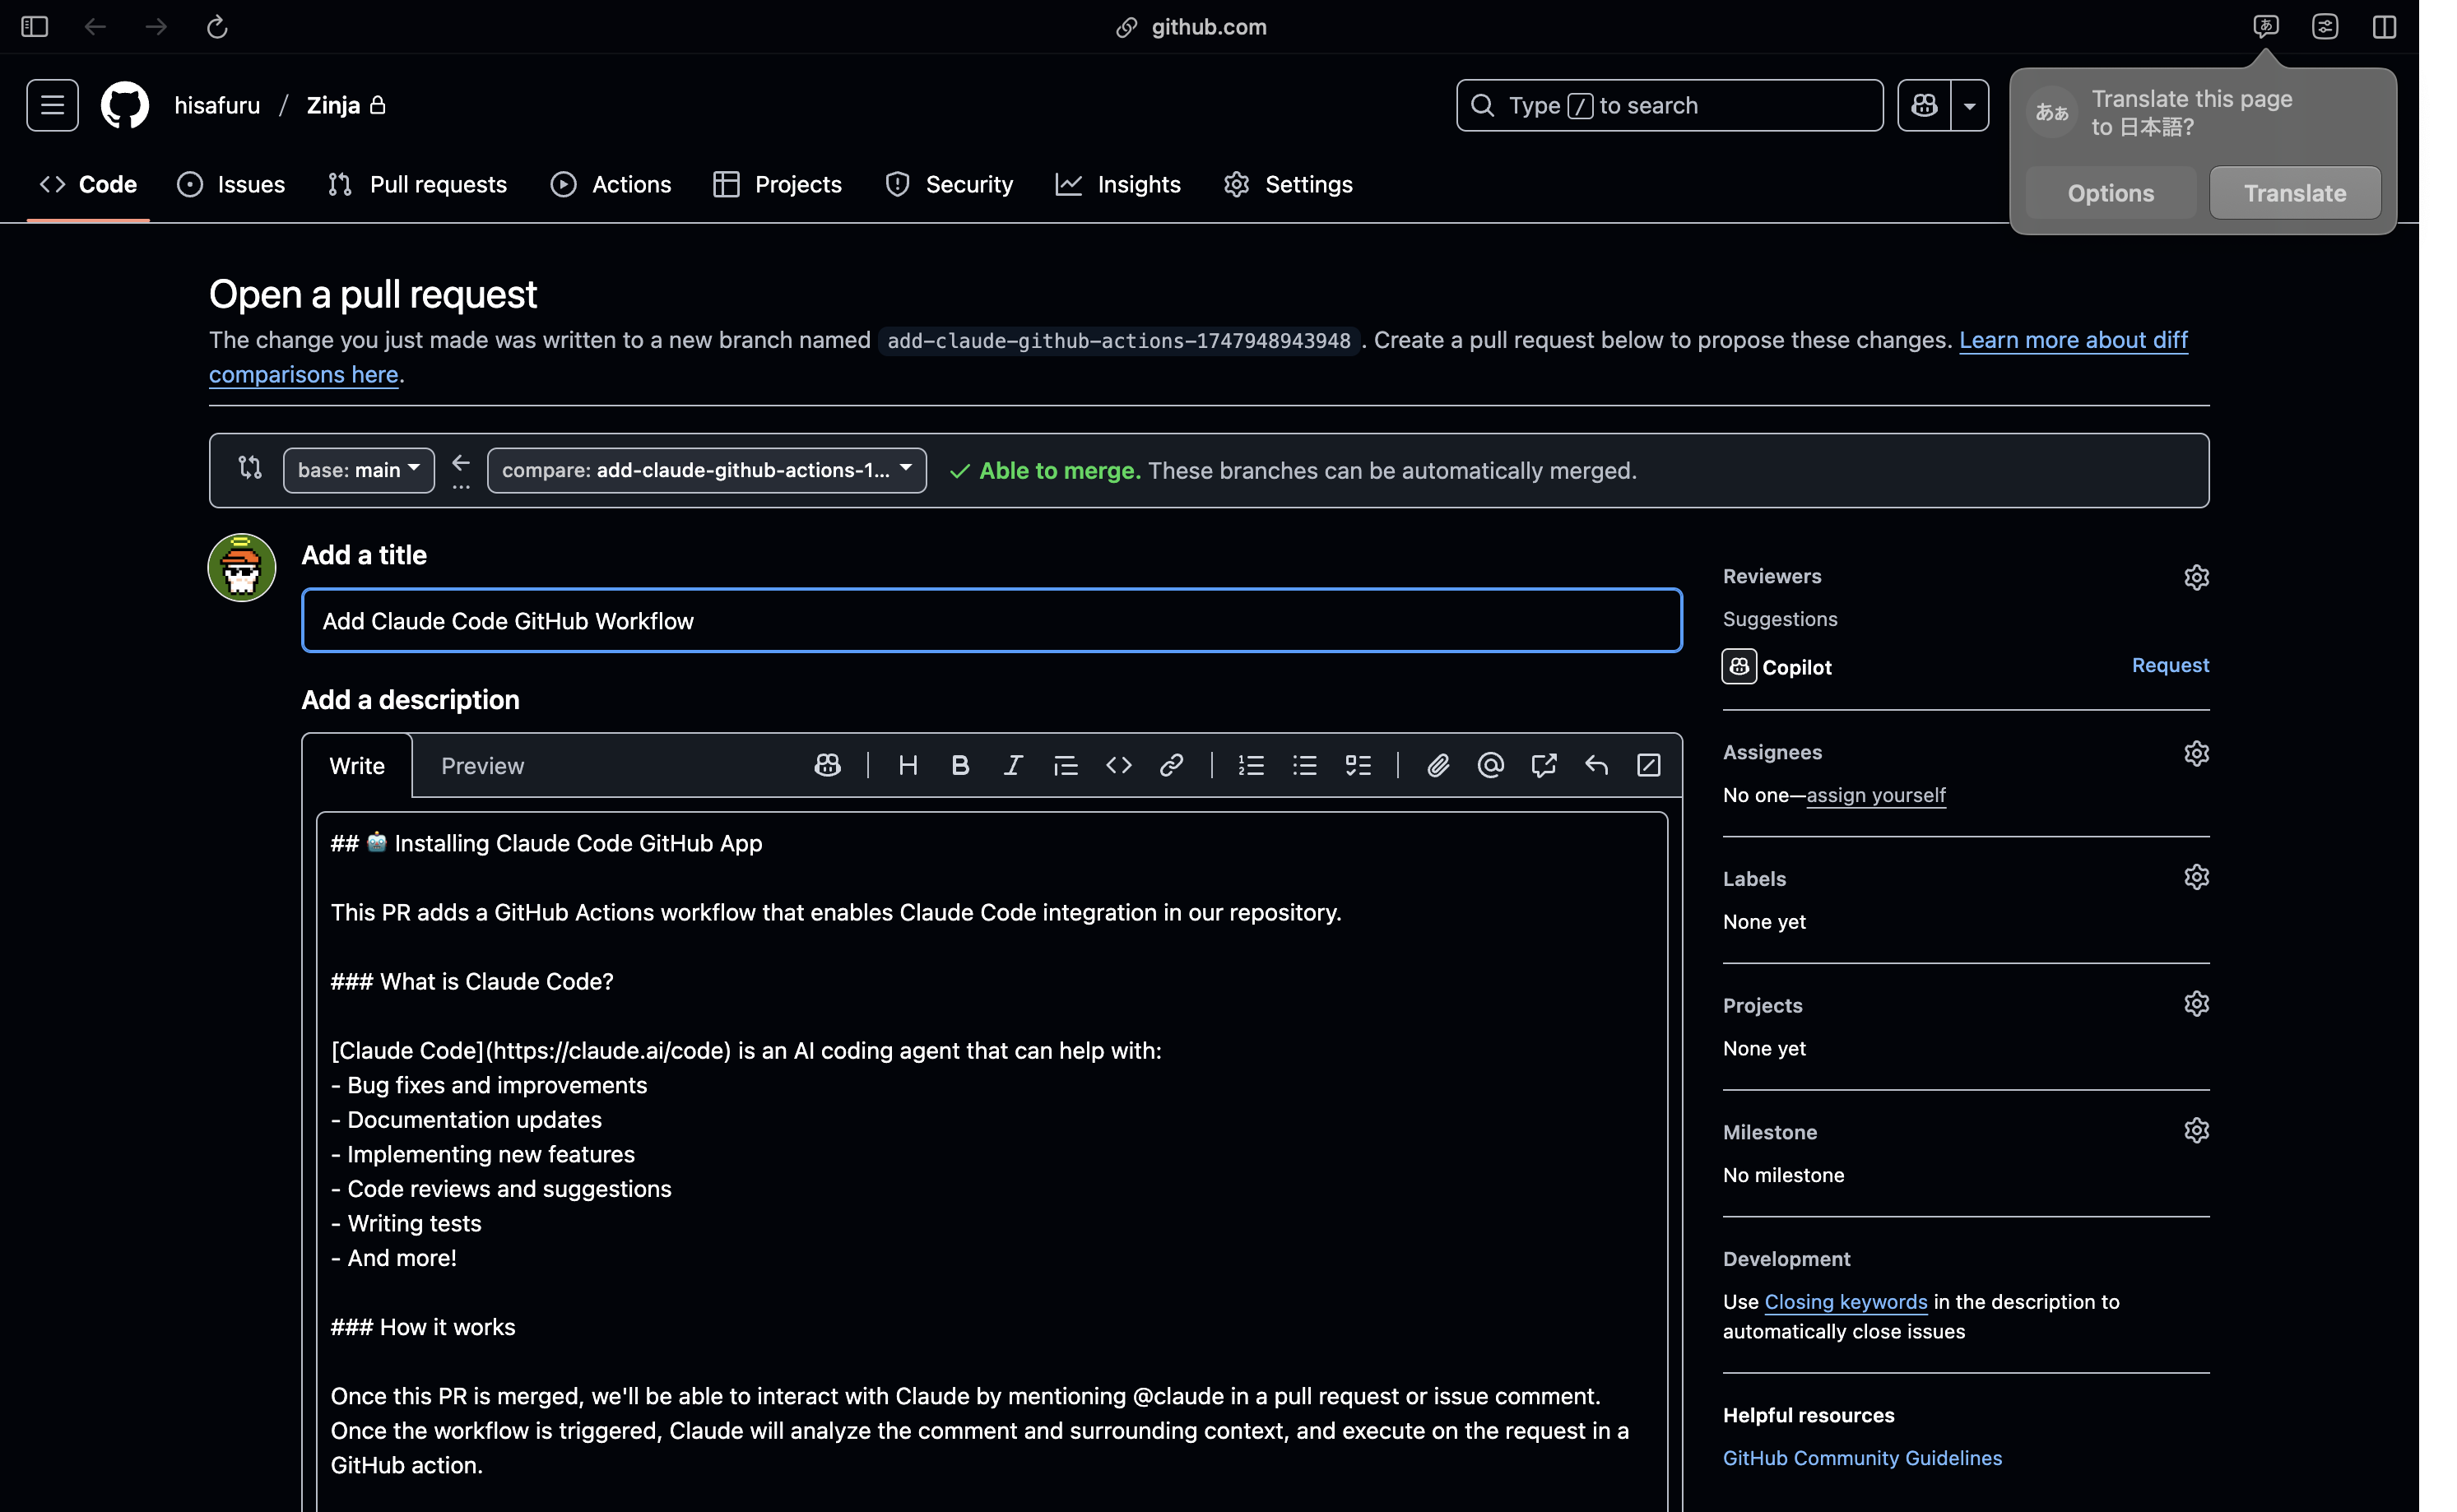Open the Labels gear settings
The image size is (2457, 1512).
pos(2196,877)
